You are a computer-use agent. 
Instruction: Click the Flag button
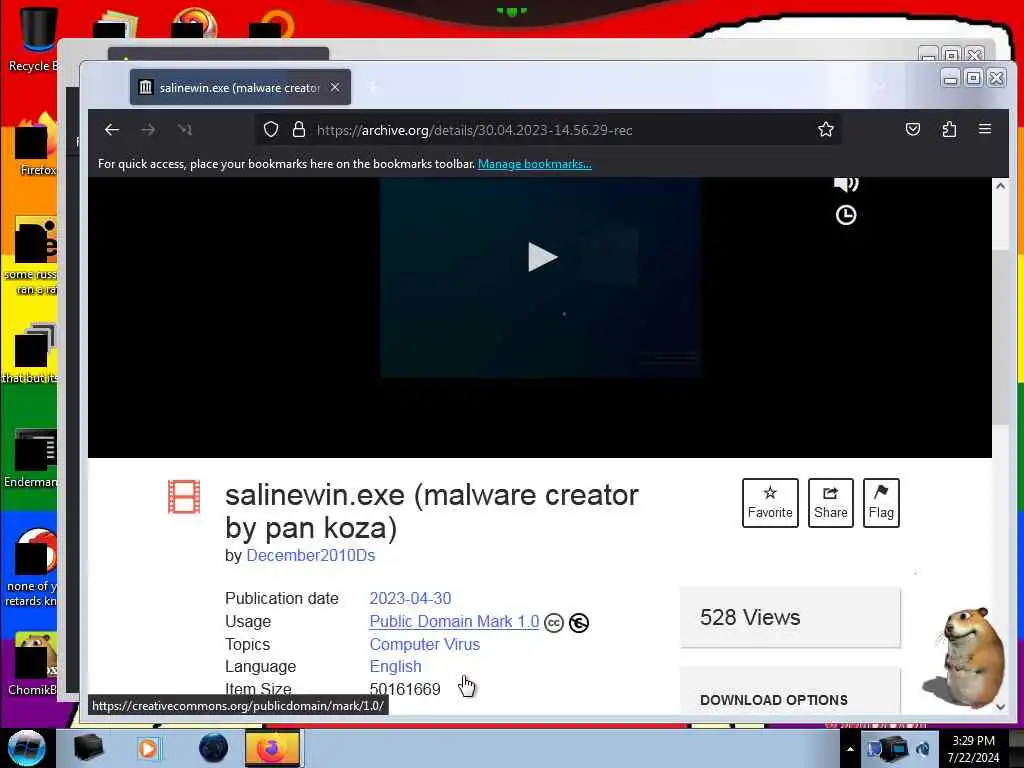(881, 503)
